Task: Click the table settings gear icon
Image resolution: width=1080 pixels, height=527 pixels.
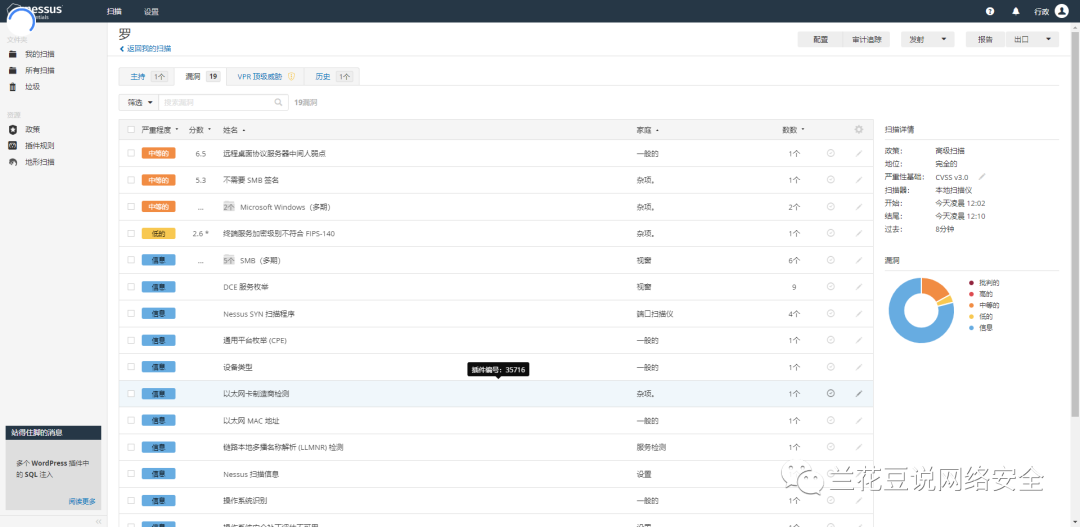Action: pos(858,129)
